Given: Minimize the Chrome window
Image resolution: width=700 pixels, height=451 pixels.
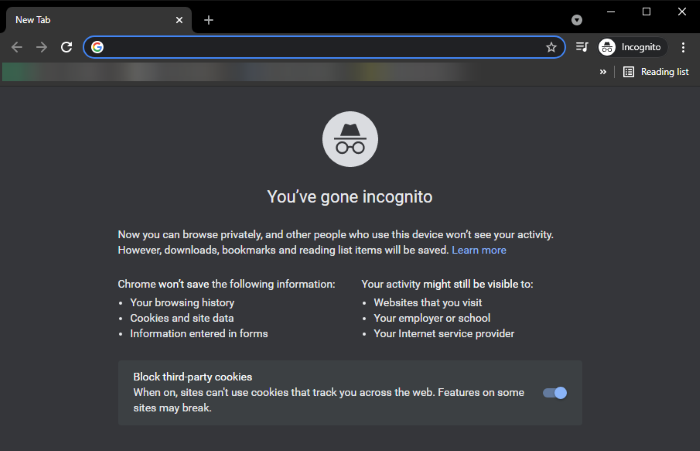Looking at the screenshot, I should [x=611, y=12].
